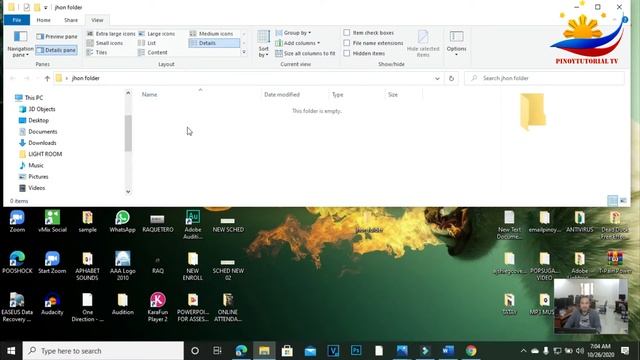The height and width of the screenshot is (360, 640).
Task: Open Photoshop from the taskbar
Action: coord(356,351)
